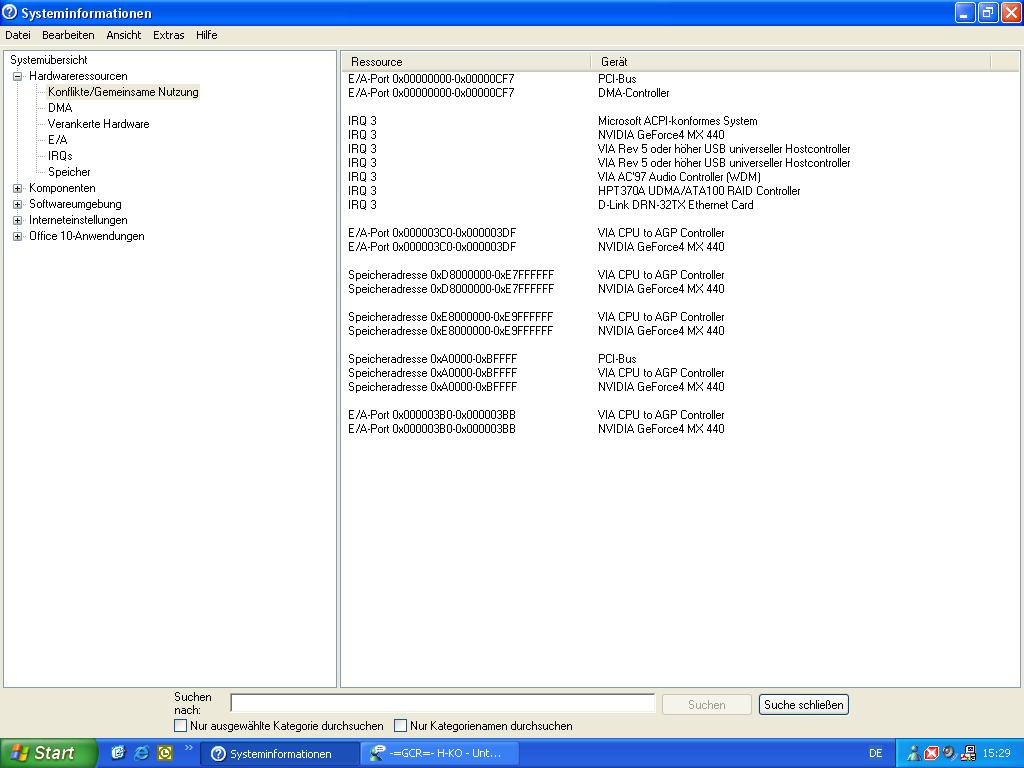Click the red X tray icon
This screenshot has width=1024, height=768.
931,754
